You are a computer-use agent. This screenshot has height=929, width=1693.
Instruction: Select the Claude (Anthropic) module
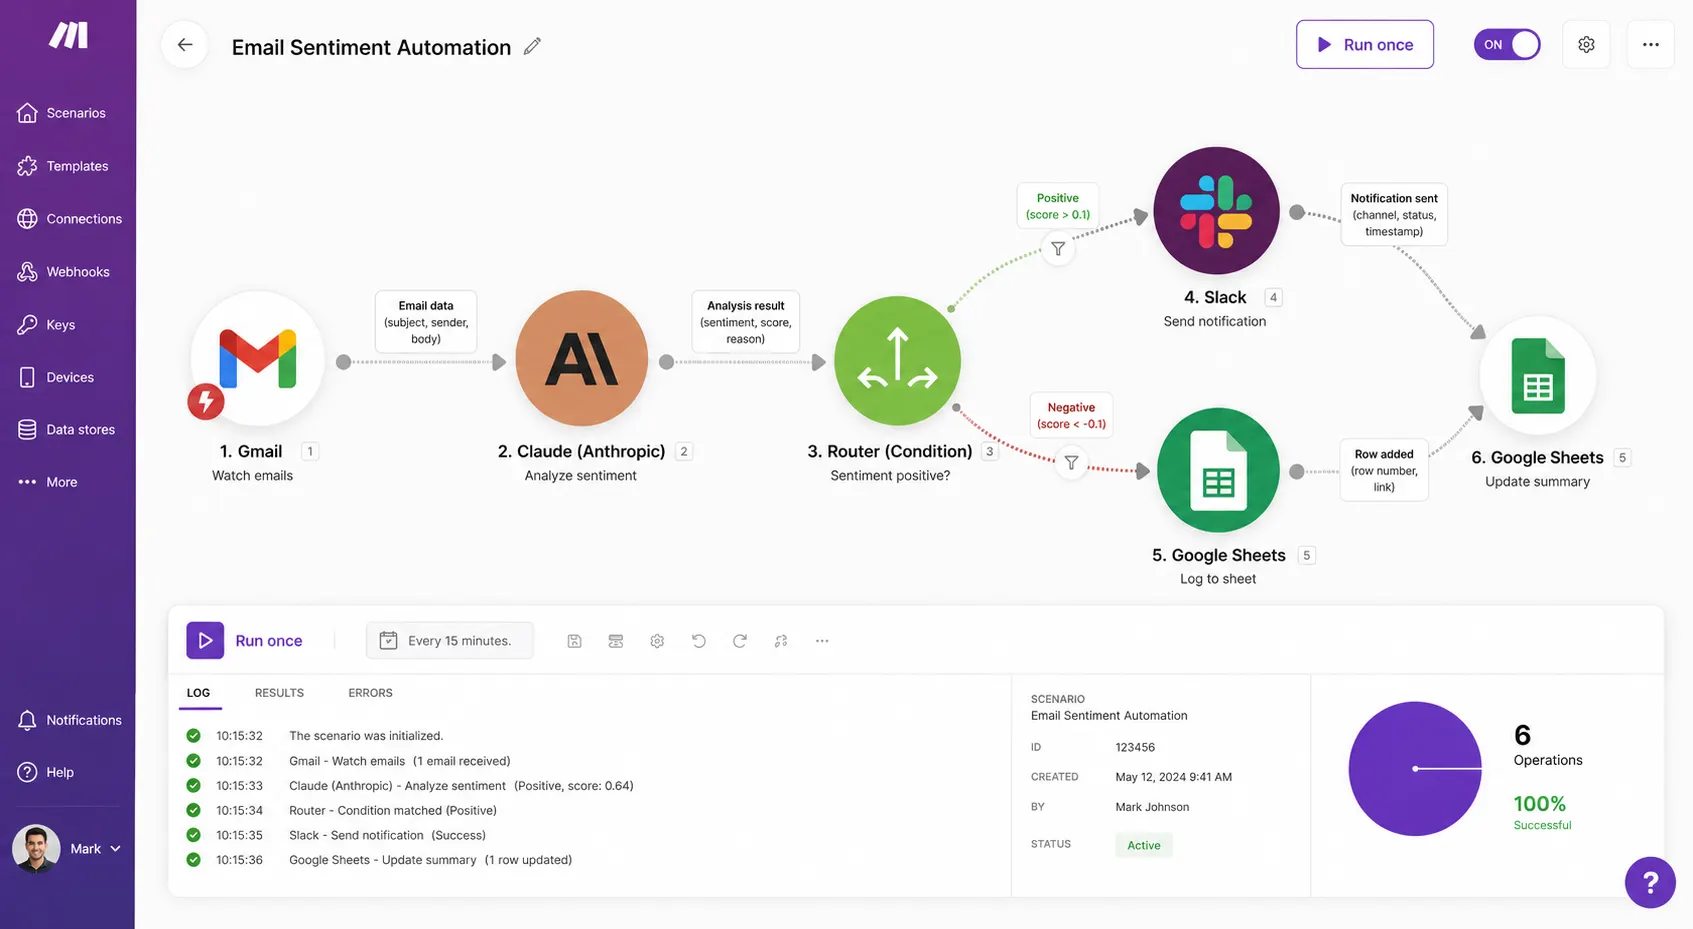[581, 359]
